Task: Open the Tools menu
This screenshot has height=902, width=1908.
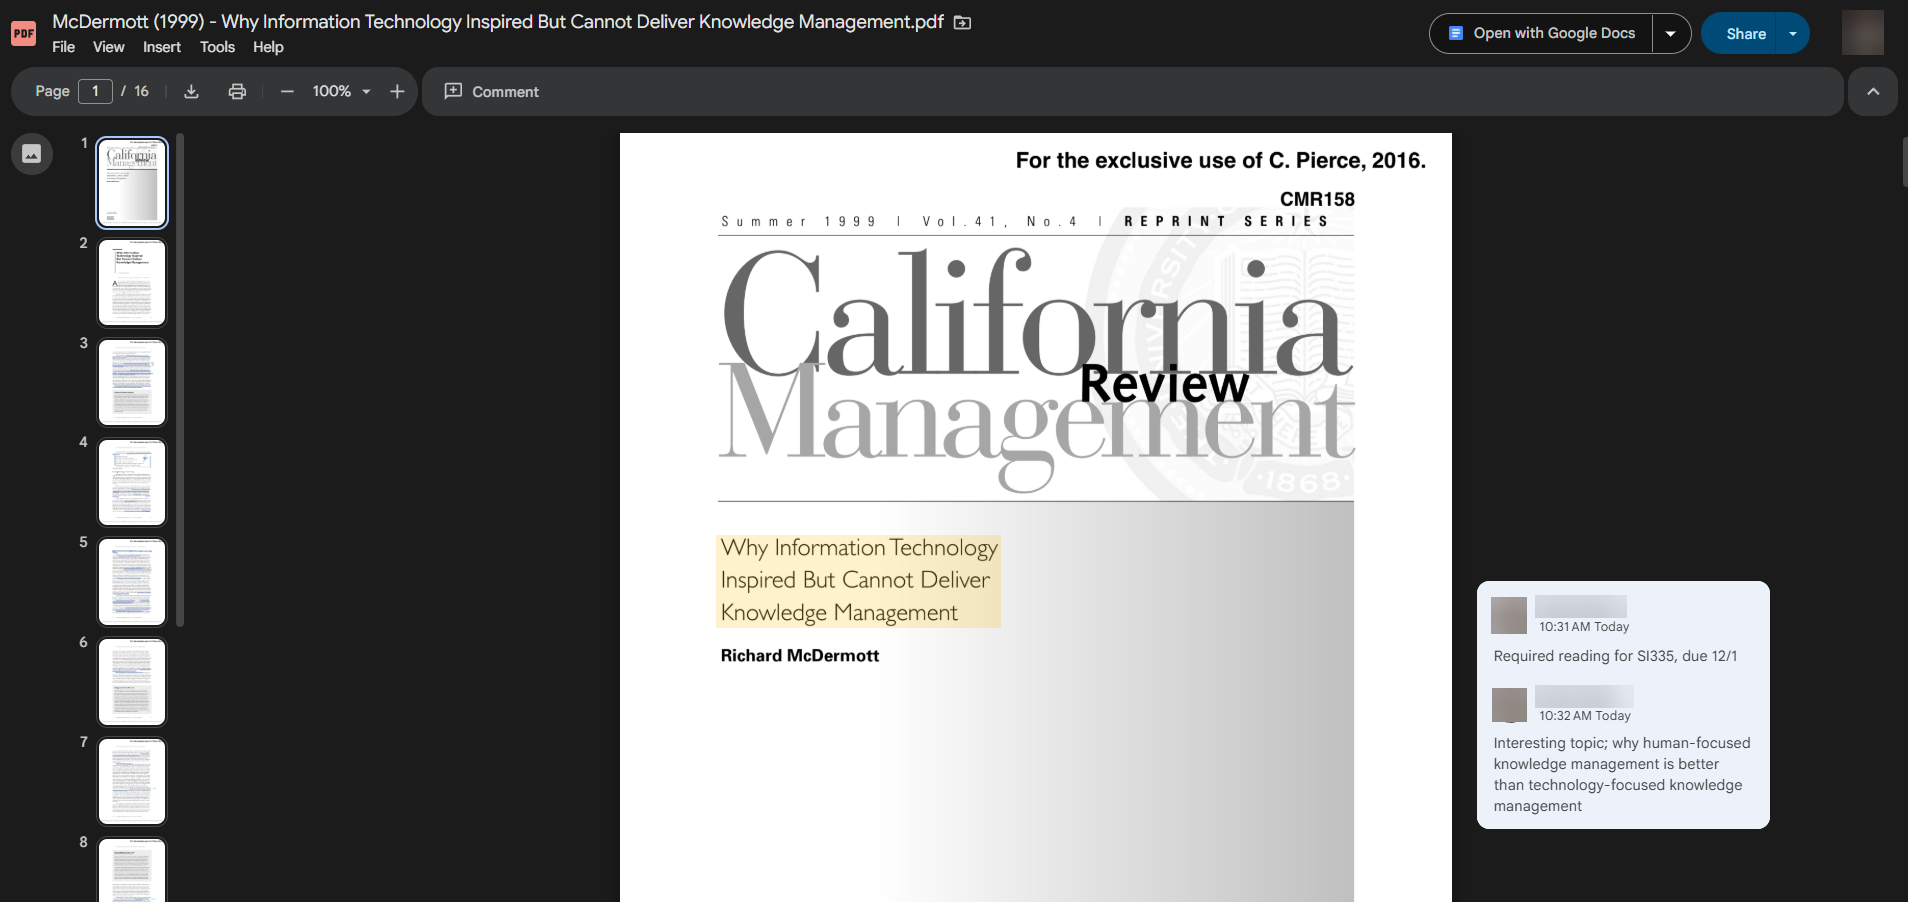Action: [217, 47]
